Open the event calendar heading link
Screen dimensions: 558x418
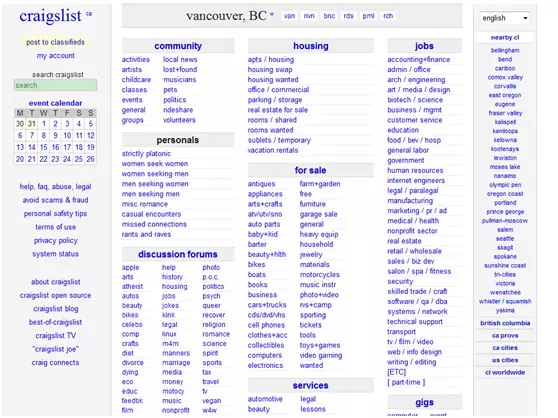click(x=55, y=103)
